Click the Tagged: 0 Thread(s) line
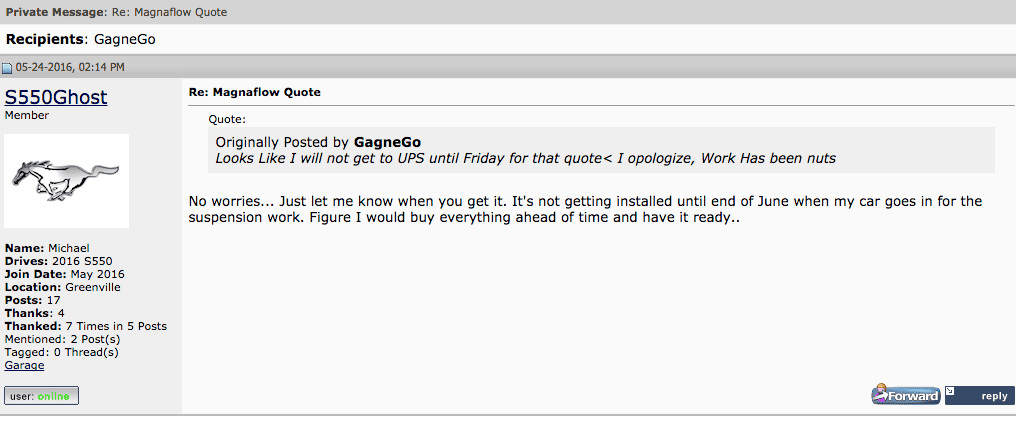Image resolution: width=1016 pixels, height=432 pixels. click(x=62, y=352)
